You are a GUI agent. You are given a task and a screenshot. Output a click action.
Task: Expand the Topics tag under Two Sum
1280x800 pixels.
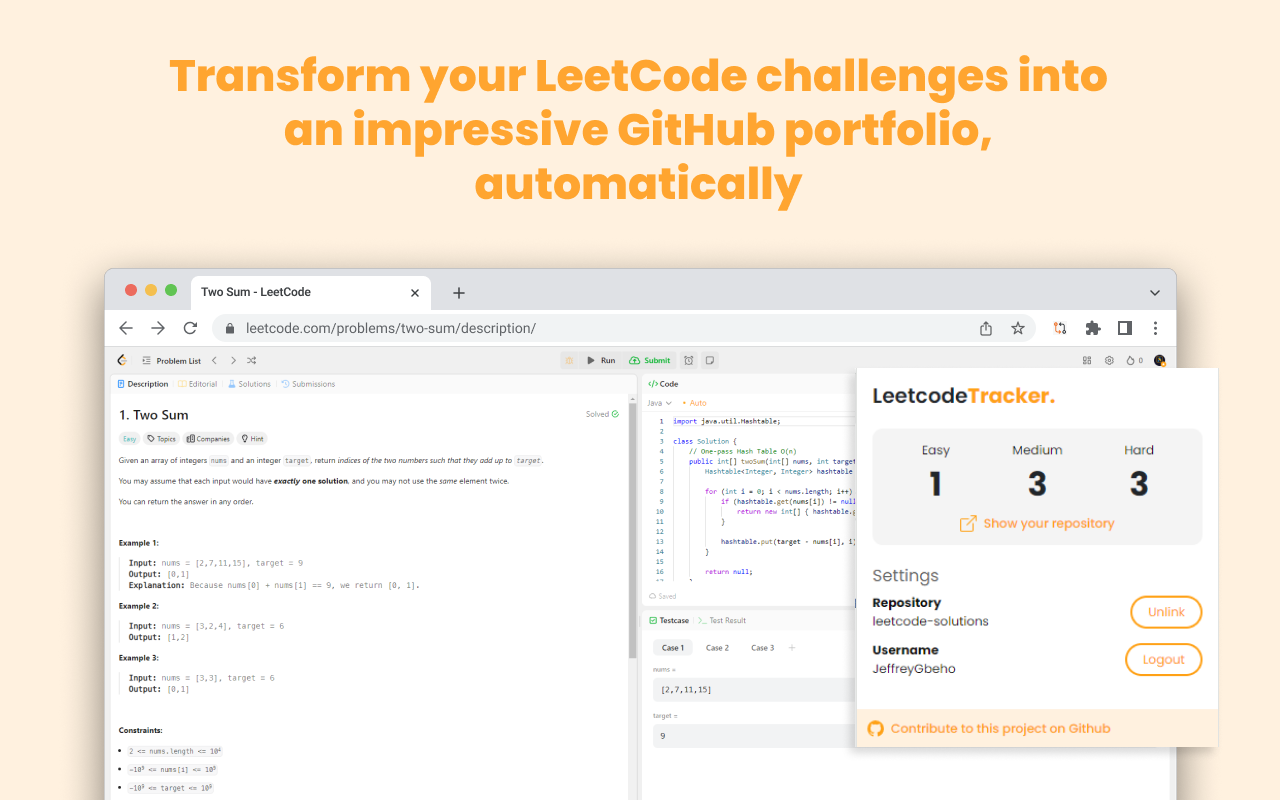pos(161,438)
